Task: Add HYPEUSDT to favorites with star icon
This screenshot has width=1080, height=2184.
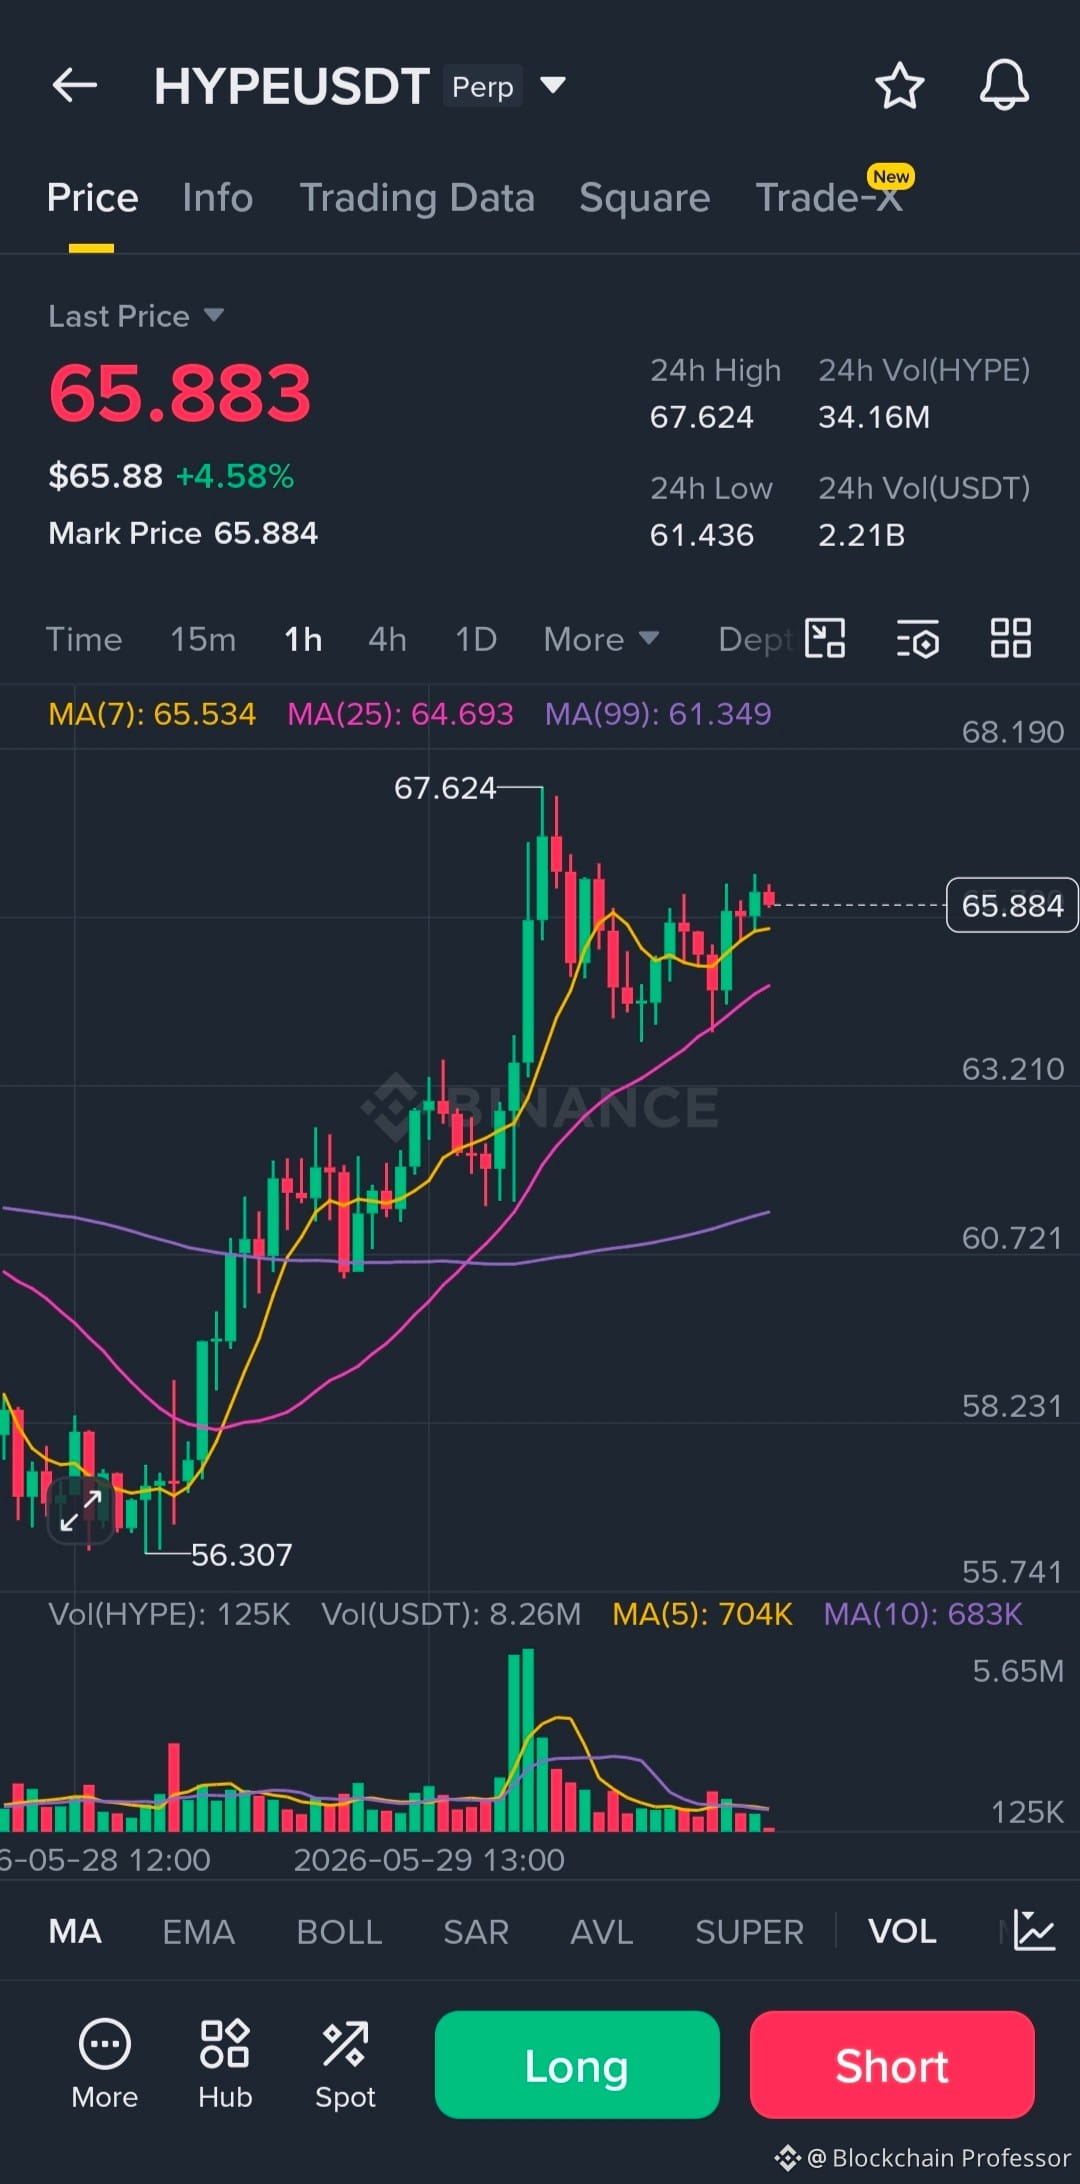Action: pyautogui.click(x=899, y=86)
